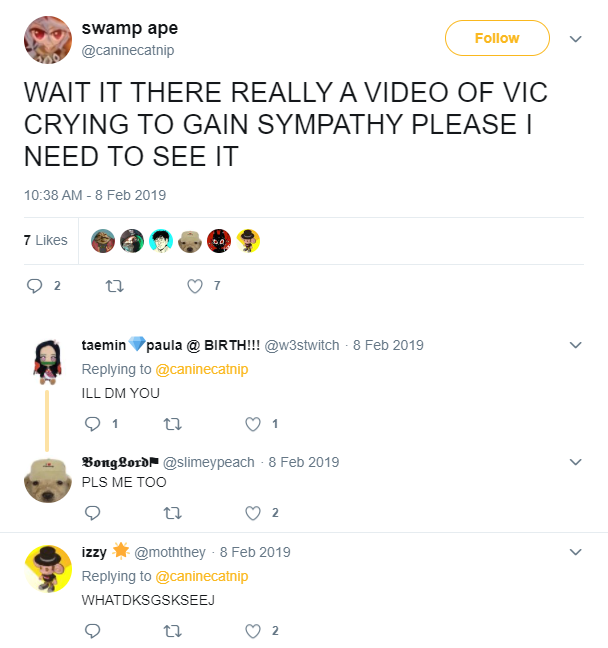Follow swamp ape's account
This screenshot has height=648, width=608.
point(497,38)
